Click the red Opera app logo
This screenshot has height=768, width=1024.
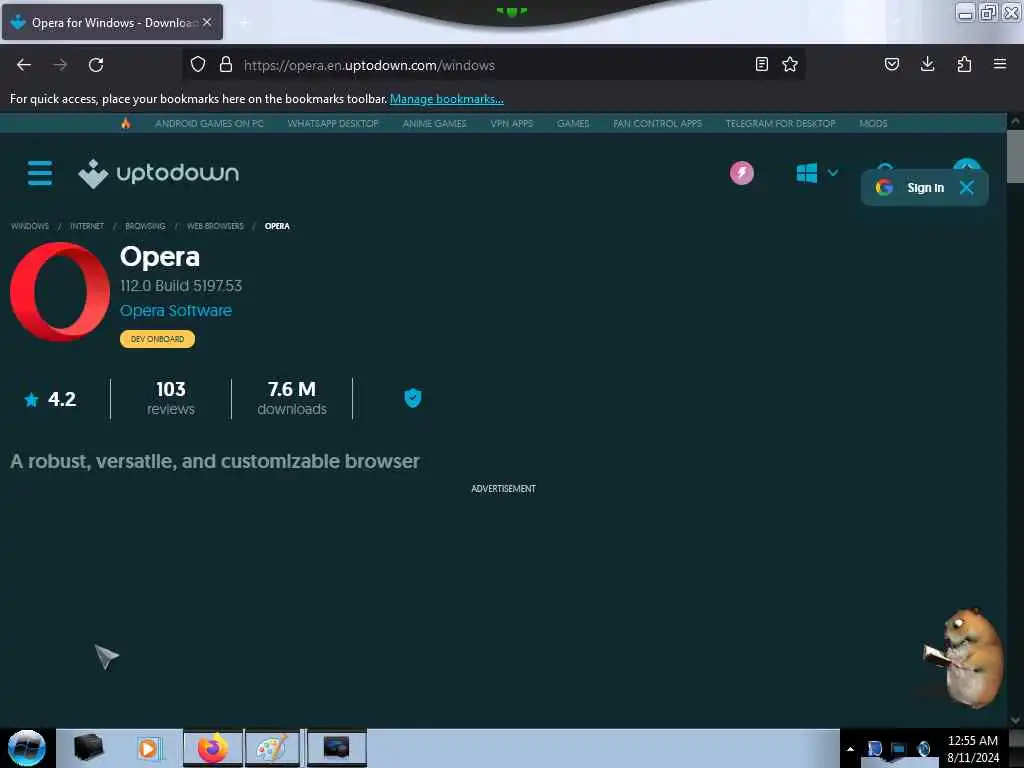coord(60,292)
